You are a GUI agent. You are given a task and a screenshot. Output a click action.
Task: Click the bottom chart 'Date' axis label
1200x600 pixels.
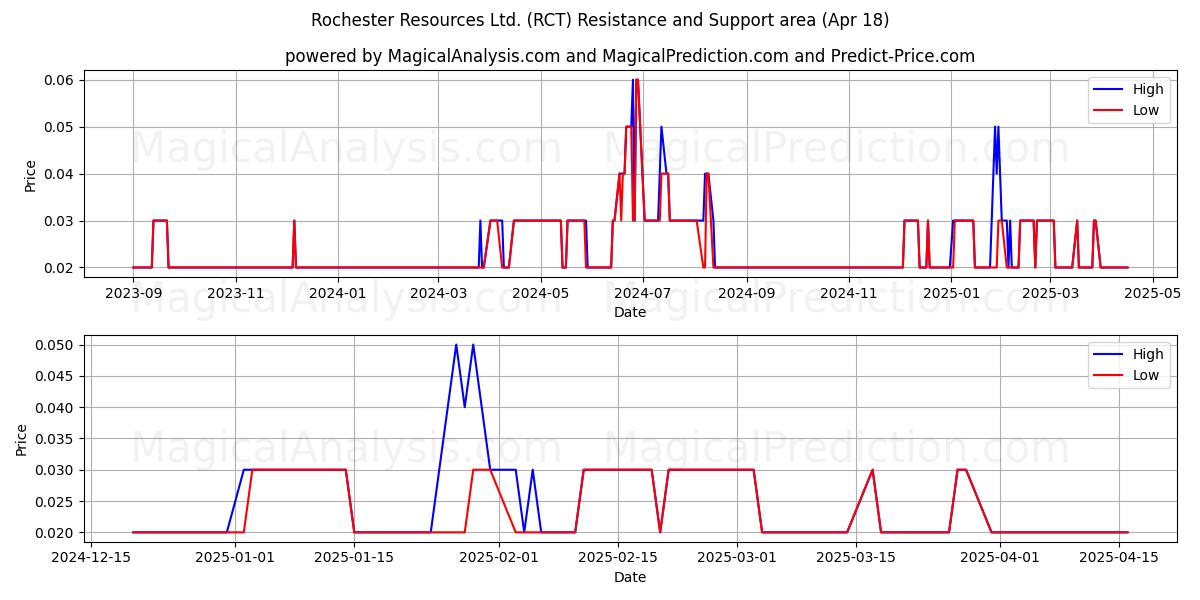click(x=630, y=577)
